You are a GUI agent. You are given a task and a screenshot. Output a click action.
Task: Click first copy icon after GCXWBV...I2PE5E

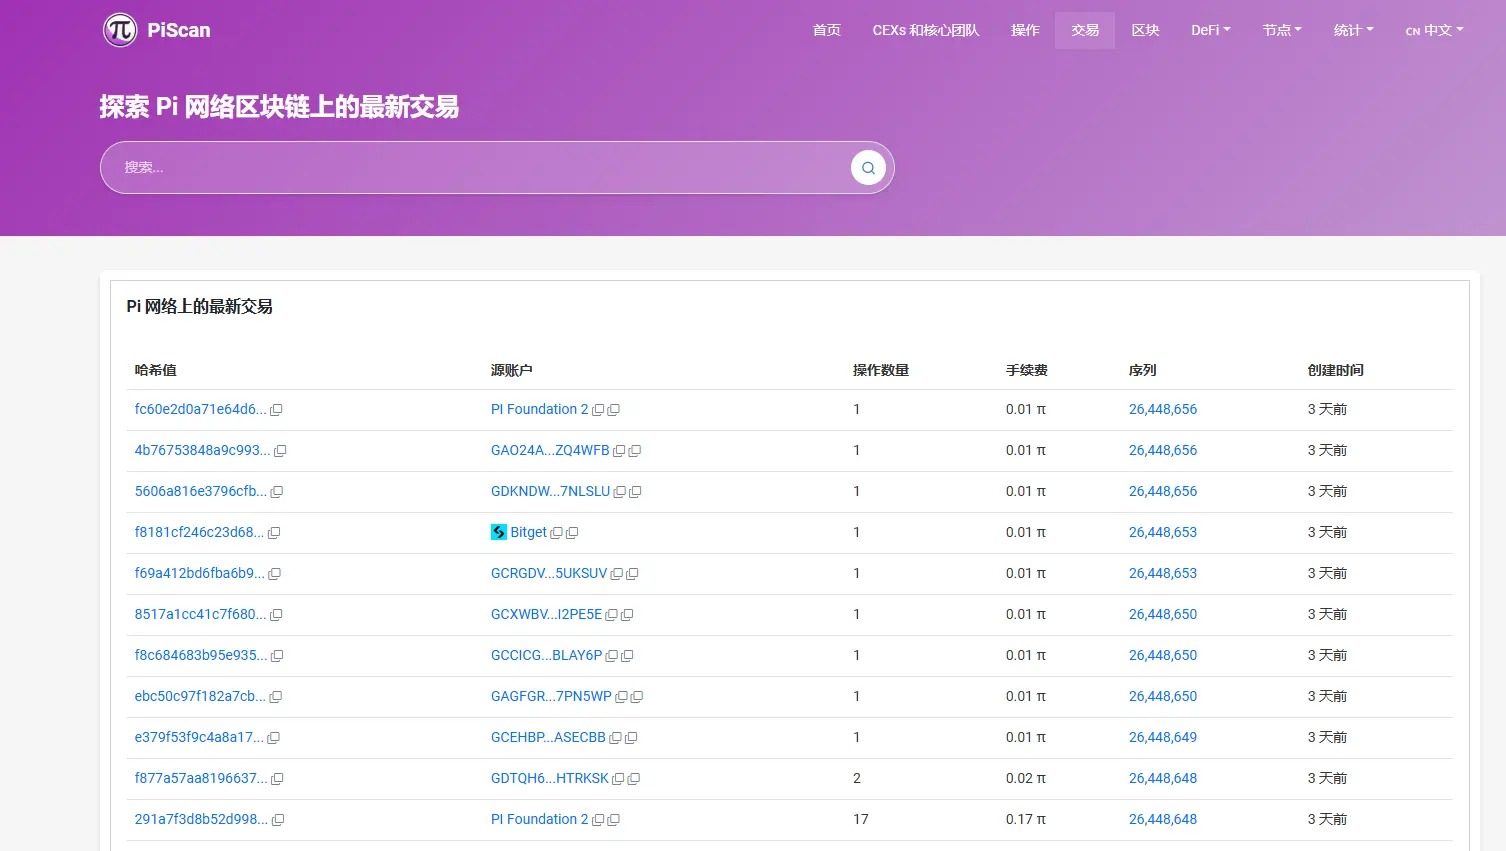click(x=612, y=615)
